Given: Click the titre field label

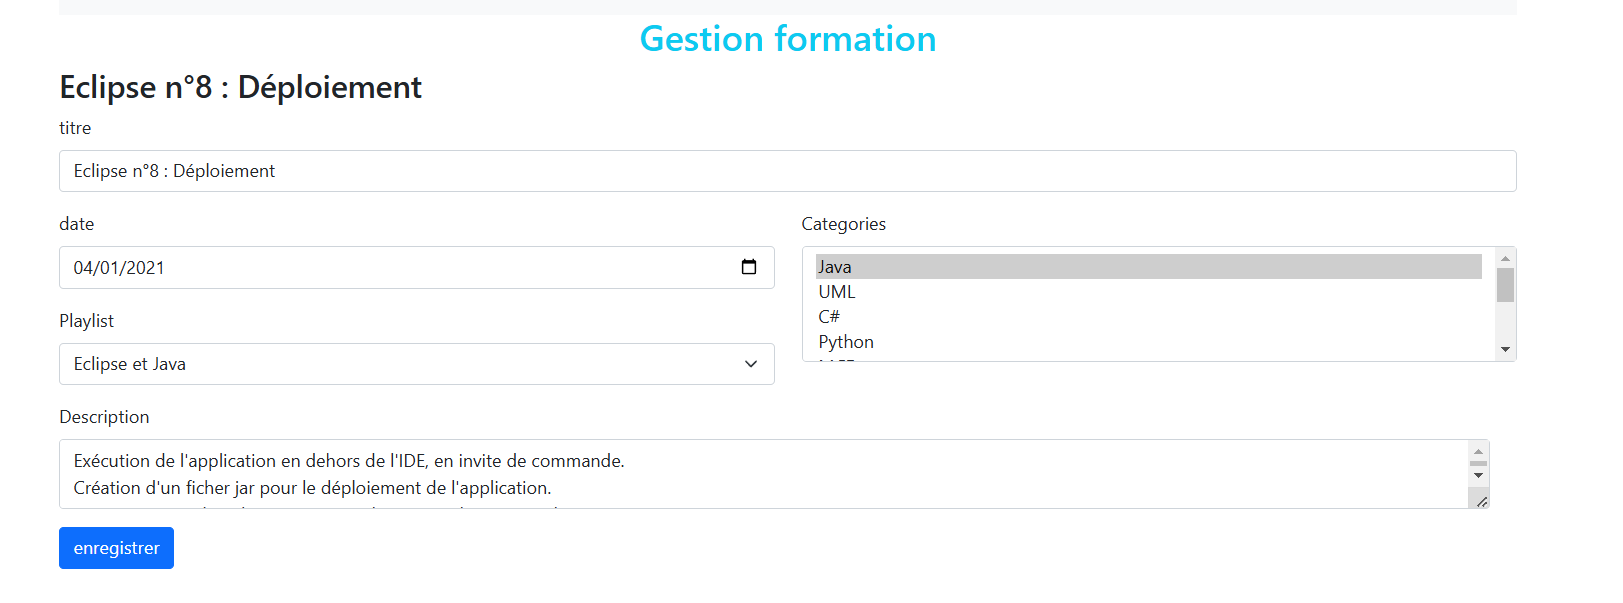Looking at the screenshot, I should [75, 128].
